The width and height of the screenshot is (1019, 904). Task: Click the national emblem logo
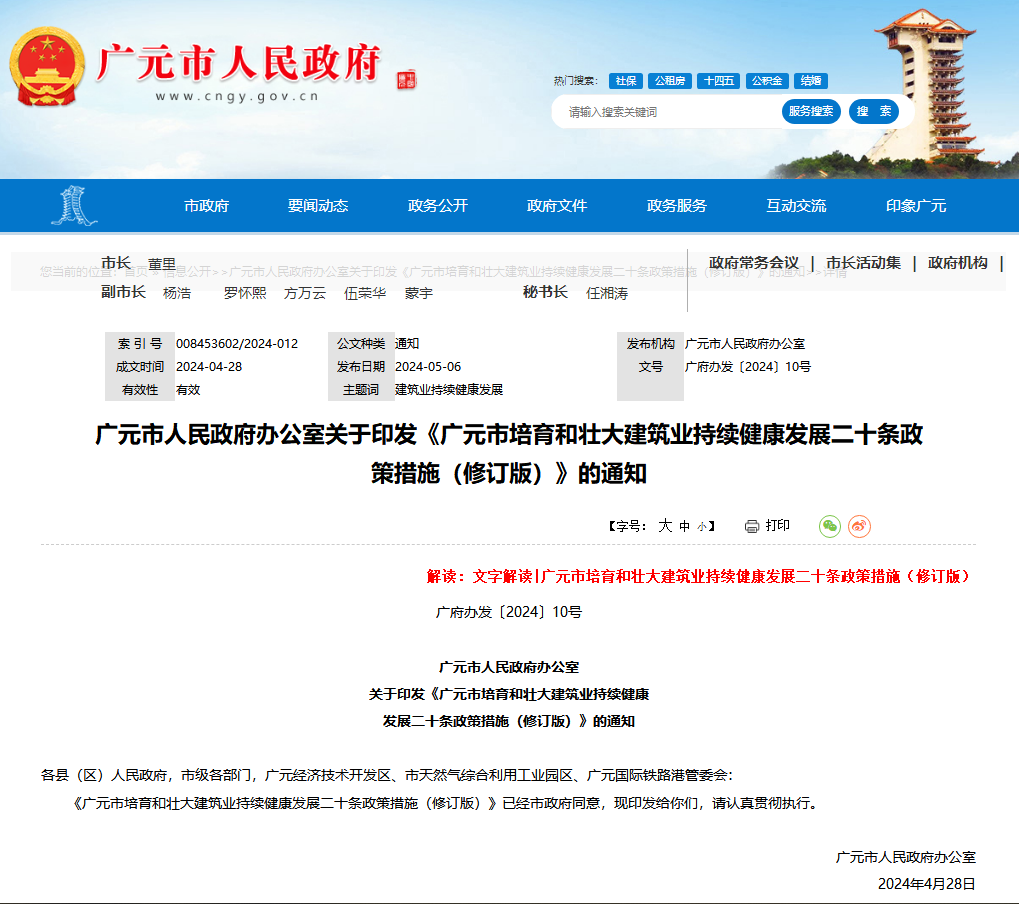(47, 66)
